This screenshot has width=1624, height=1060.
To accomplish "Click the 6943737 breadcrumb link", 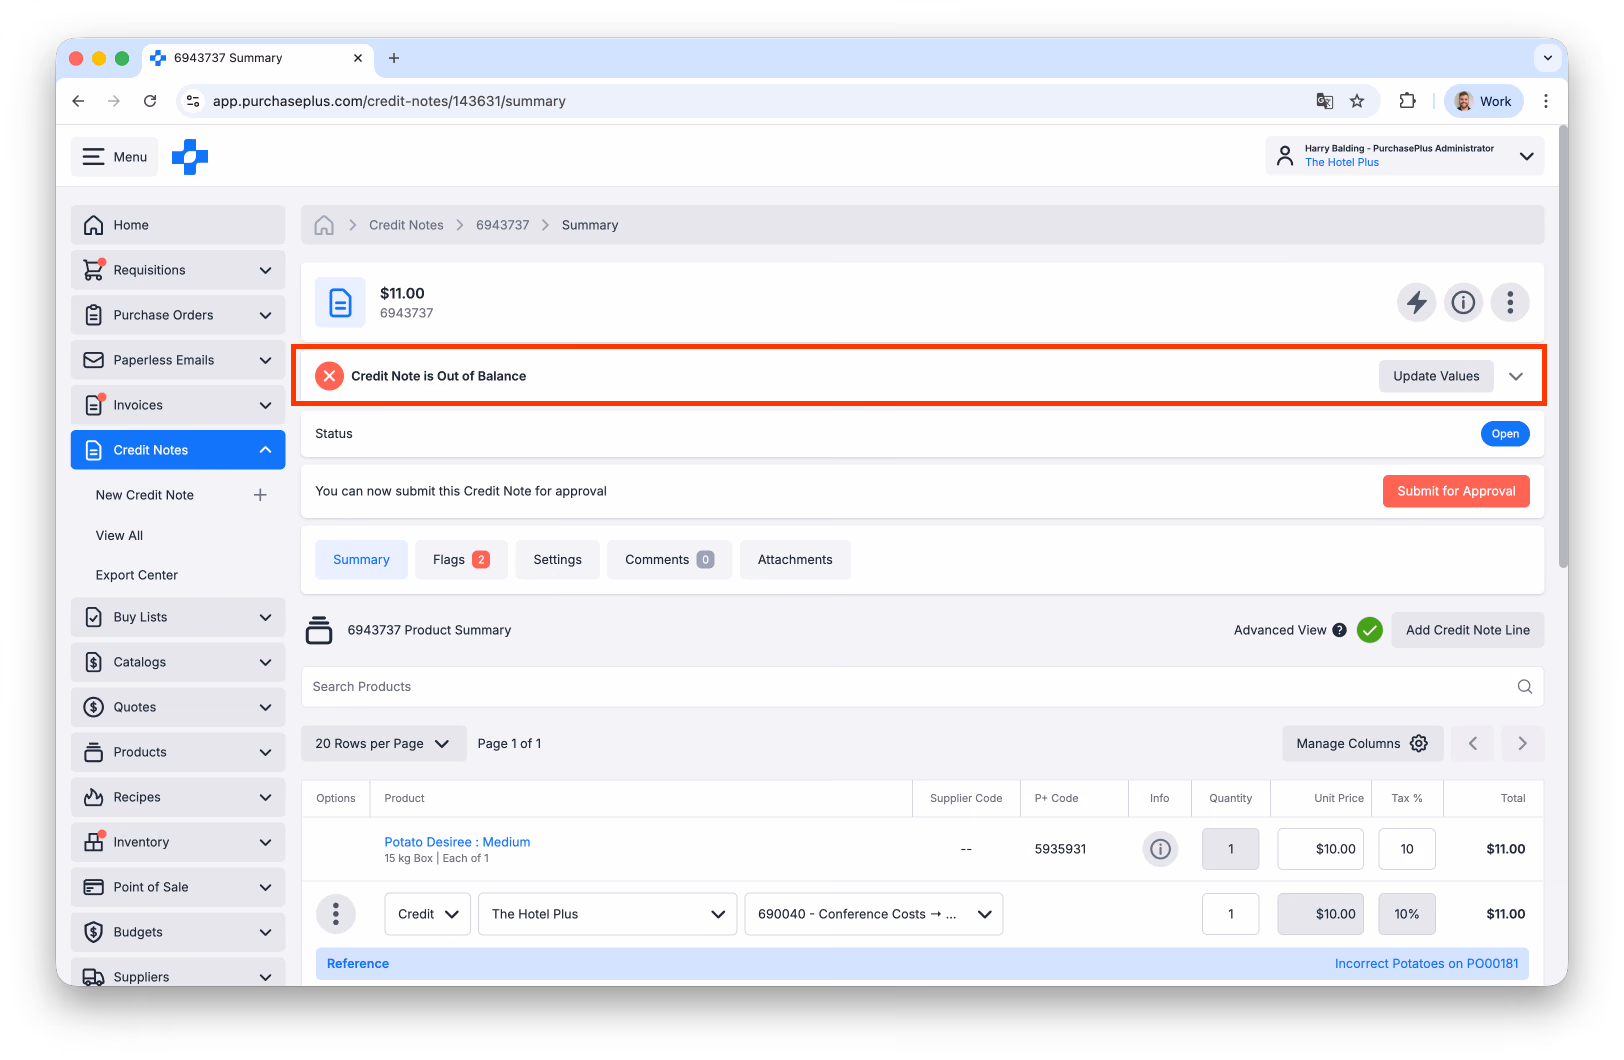I will point(502,225).
